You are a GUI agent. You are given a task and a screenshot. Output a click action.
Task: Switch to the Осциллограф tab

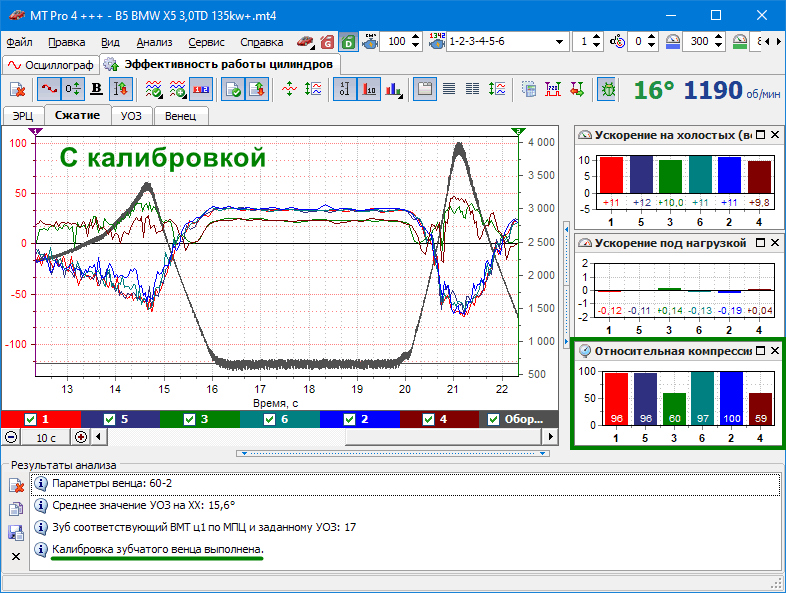(x=50, y=65)
